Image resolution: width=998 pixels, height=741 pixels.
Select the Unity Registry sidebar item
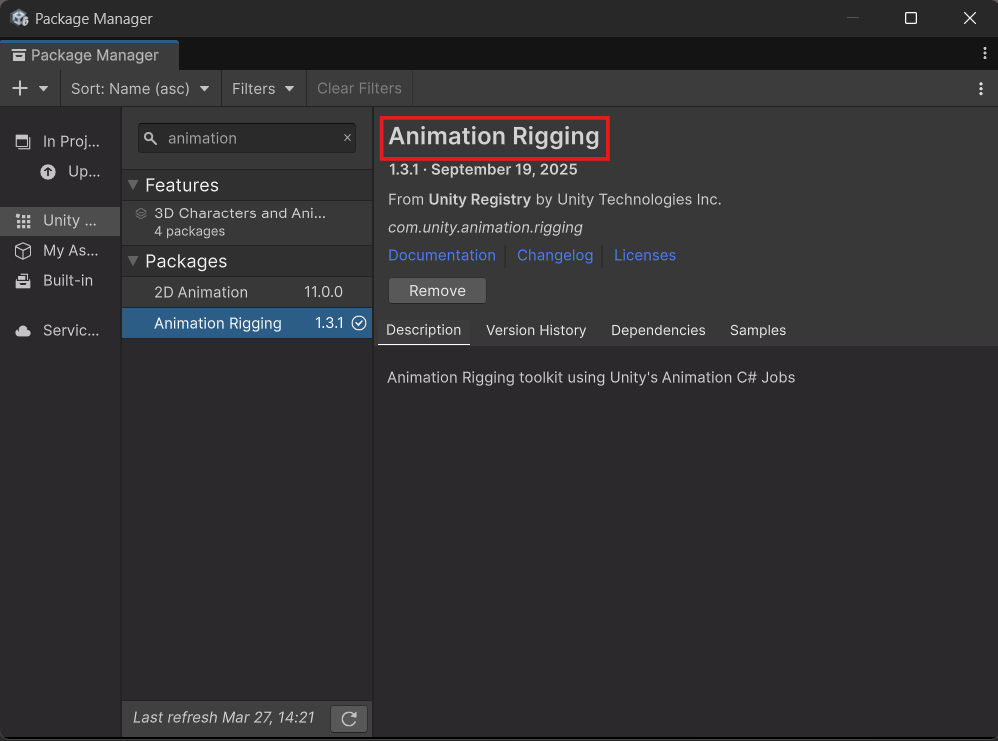coord(60,221)
